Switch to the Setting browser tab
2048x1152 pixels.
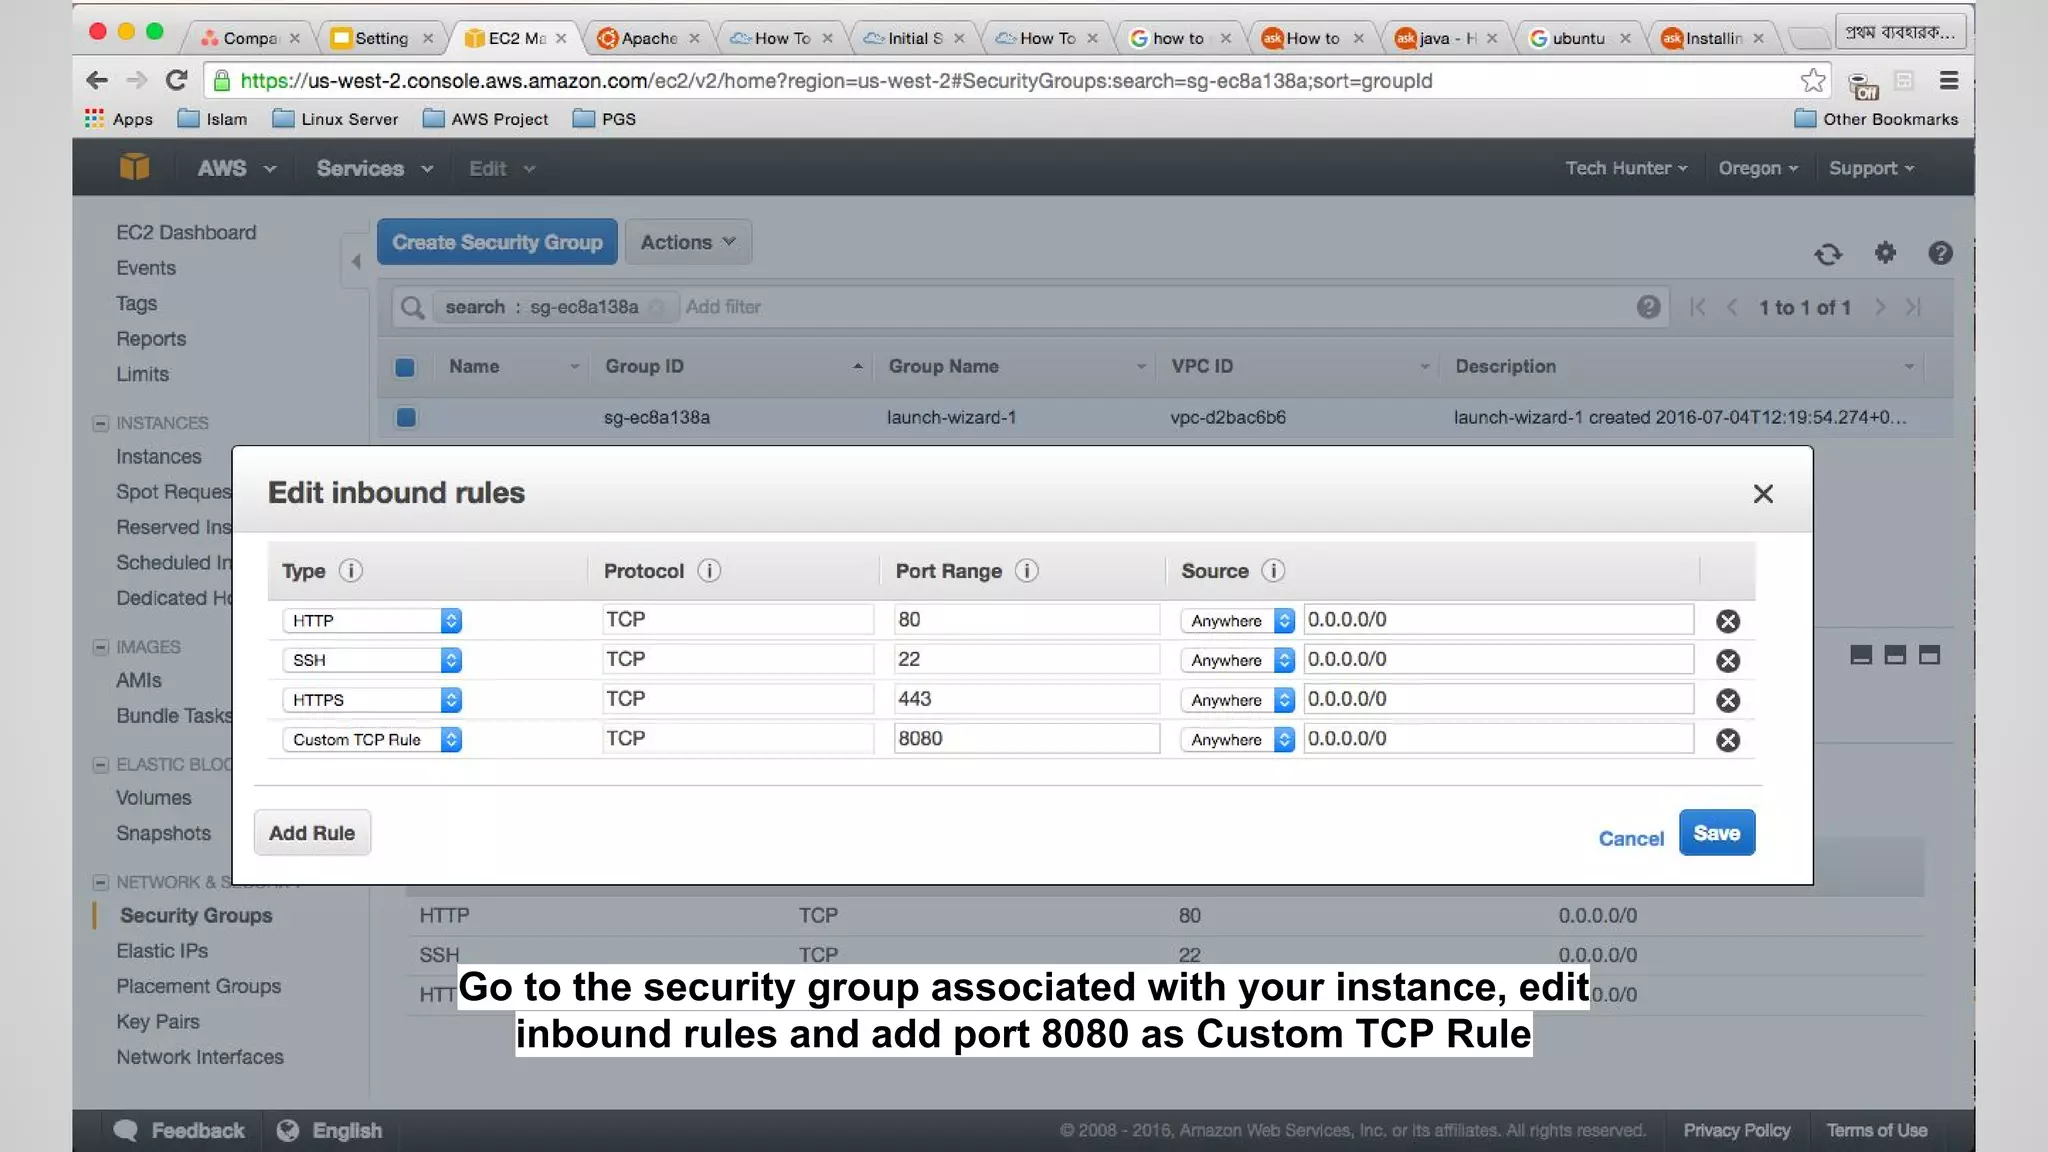click(382, 38)
